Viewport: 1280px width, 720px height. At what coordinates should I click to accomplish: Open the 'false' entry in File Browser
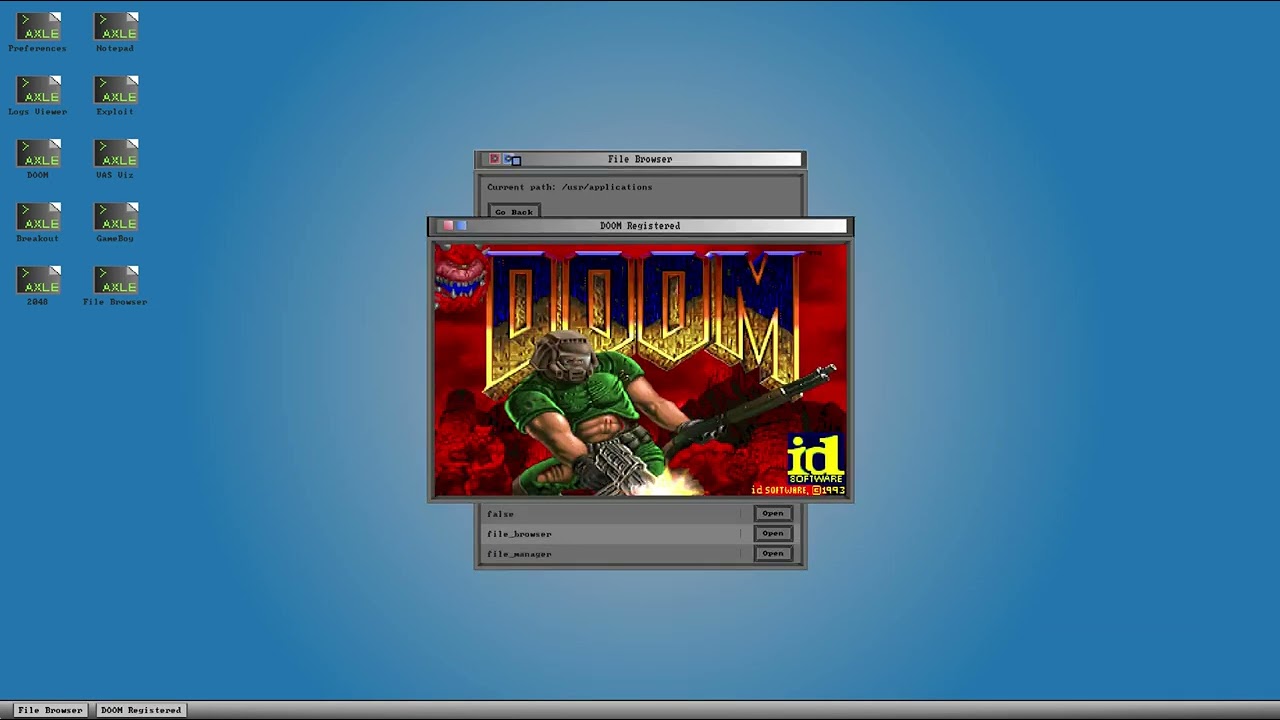(772, 513)
